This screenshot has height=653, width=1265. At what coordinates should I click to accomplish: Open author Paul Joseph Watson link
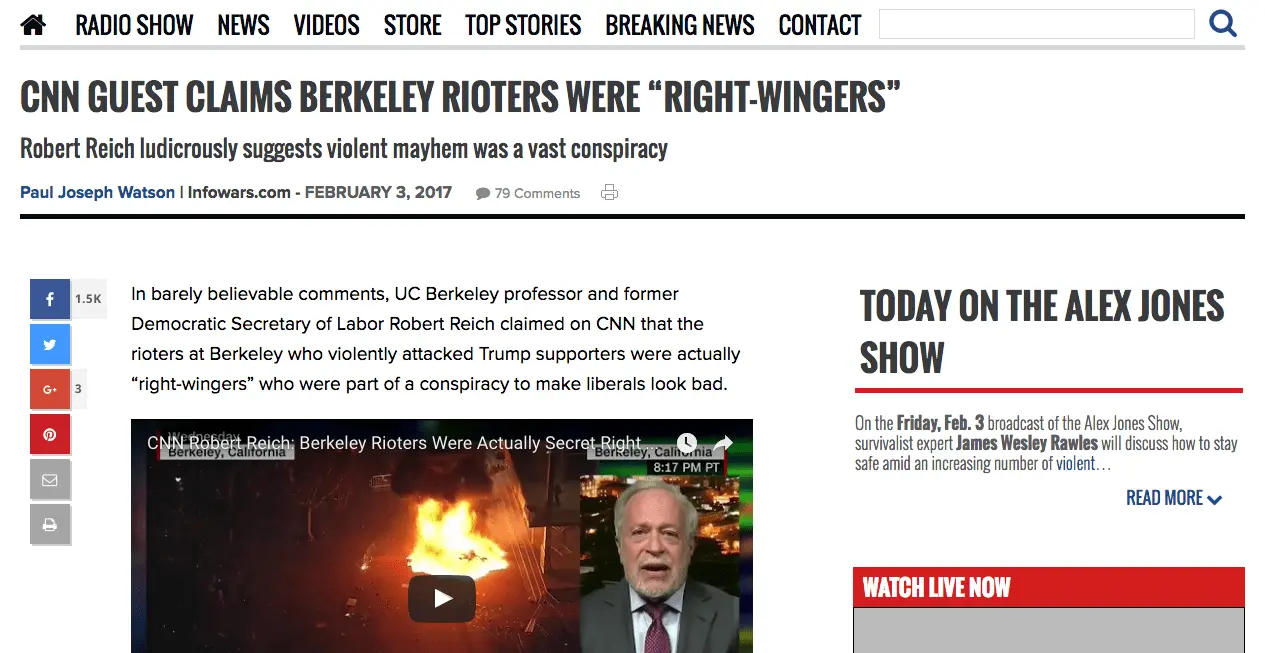(x=97, y=192)
